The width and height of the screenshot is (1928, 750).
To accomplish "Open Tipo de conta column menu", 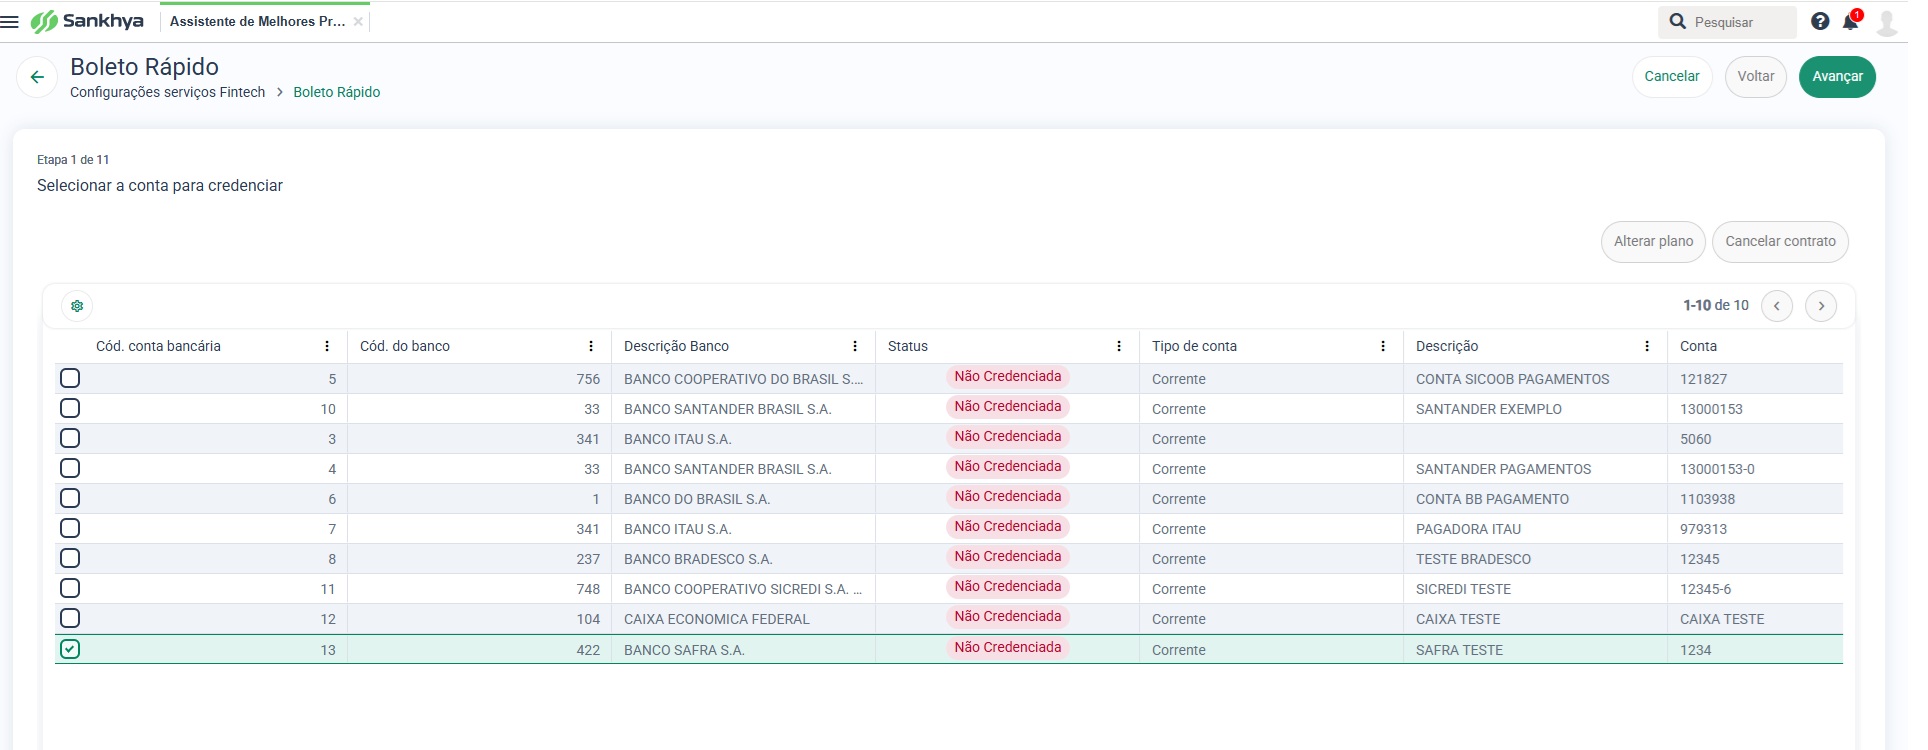I will coord(1383,346).
